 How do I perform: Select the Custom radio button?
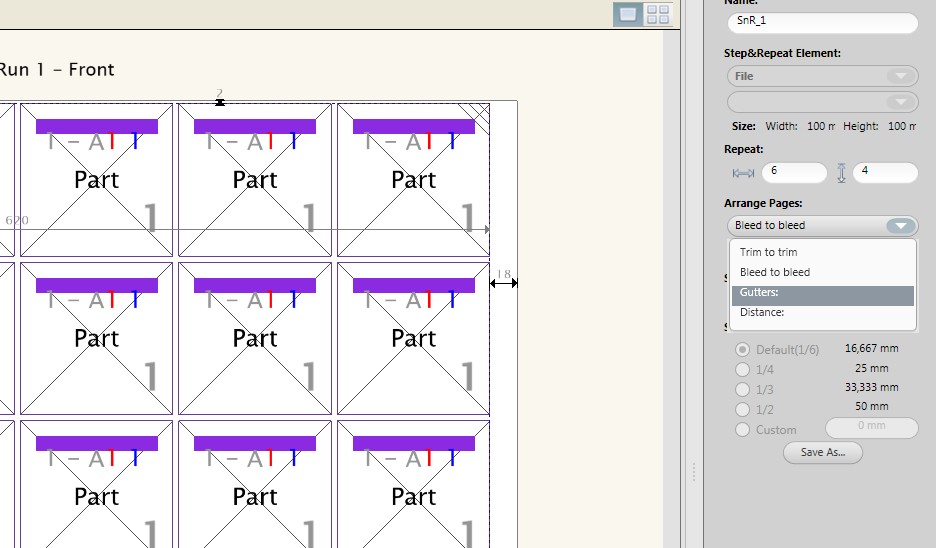(742, 429)
